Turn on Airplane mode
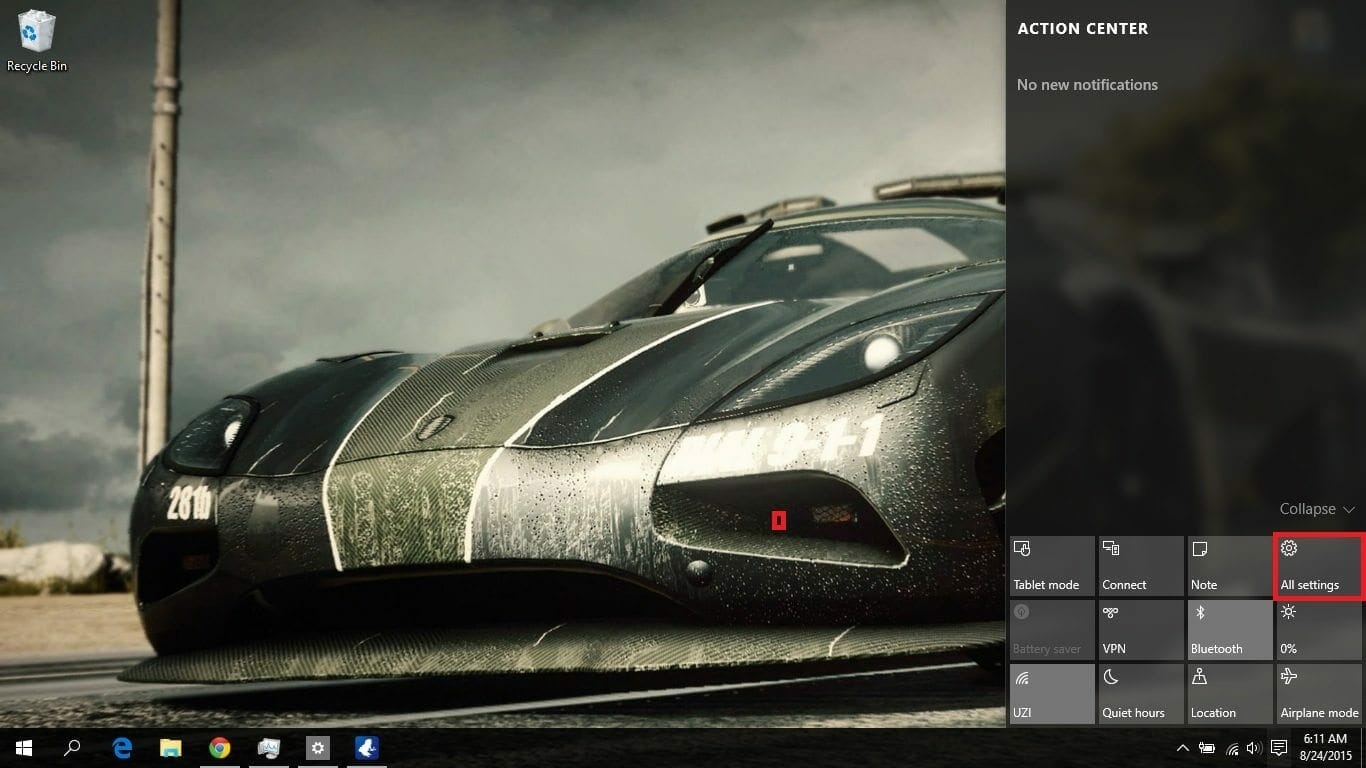The image size is (1366, 768). pos(1318,694)
